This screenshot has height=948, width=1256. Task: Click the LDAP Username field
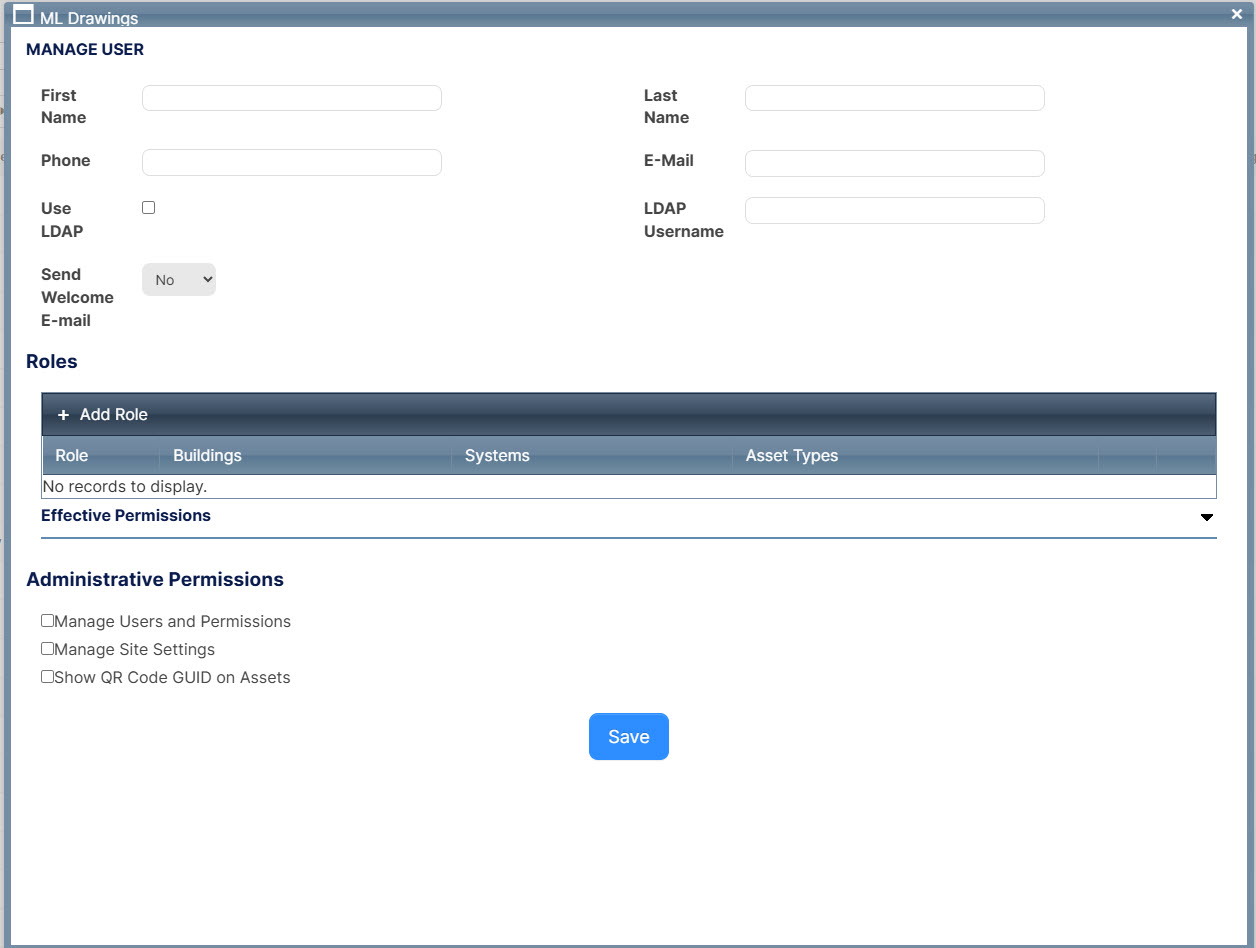(895, 210)
